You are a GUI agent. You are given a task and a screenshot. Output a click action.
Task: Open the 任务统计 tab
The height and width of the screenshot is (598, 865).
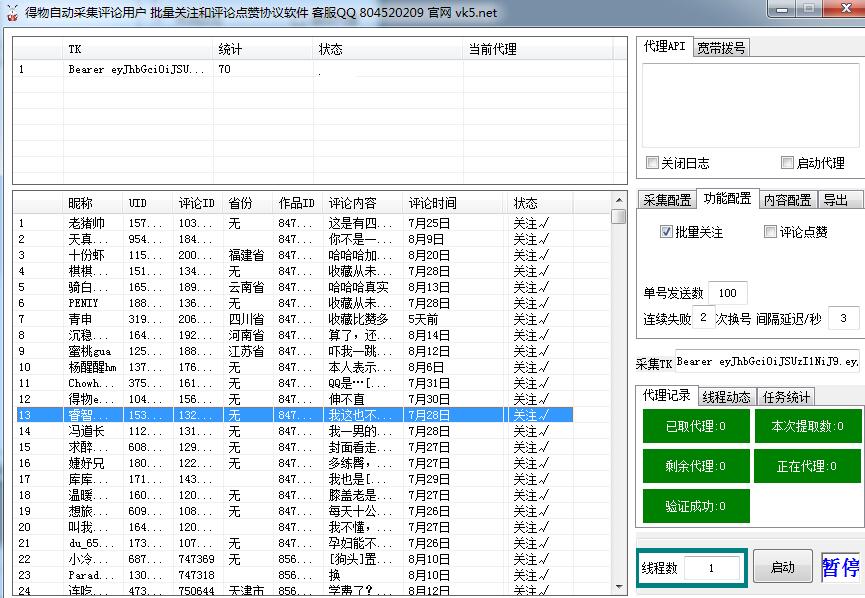click(x=786, y=397)
